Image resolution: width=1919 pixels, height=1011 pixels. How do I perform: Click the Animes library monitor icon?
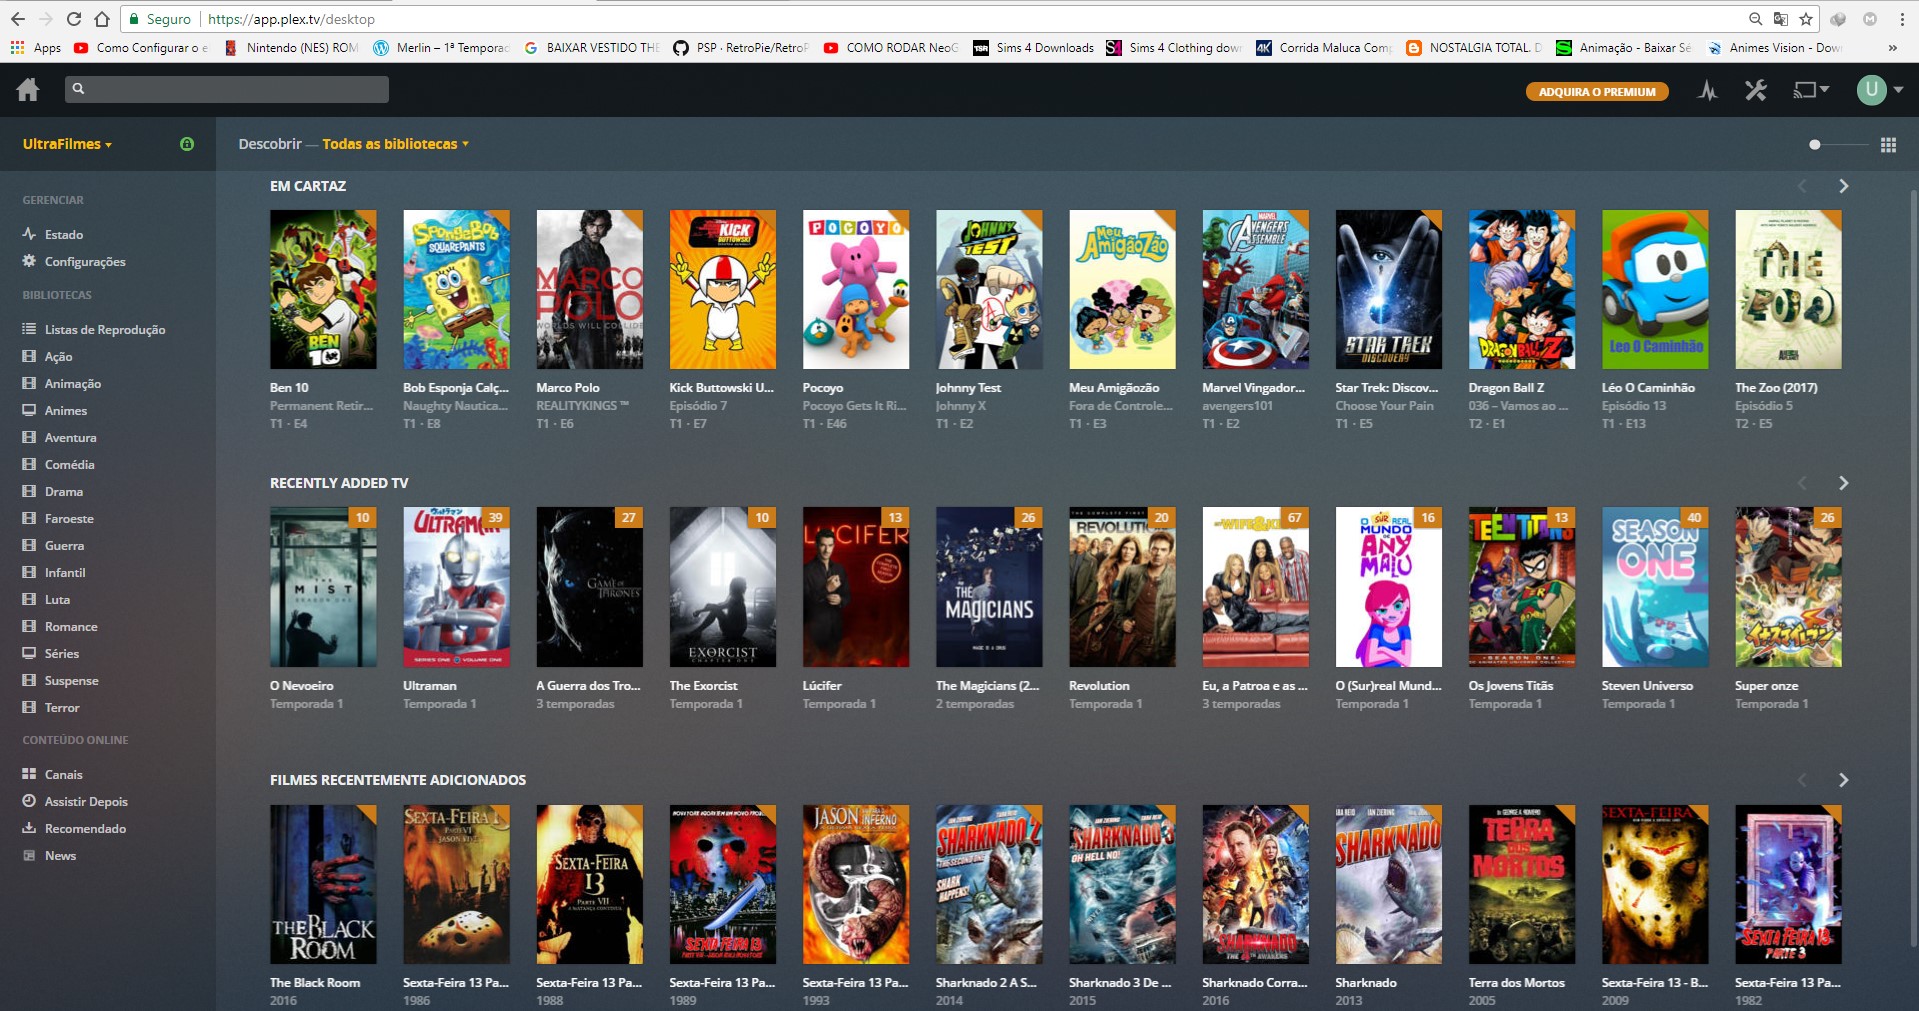coord(29,410)
